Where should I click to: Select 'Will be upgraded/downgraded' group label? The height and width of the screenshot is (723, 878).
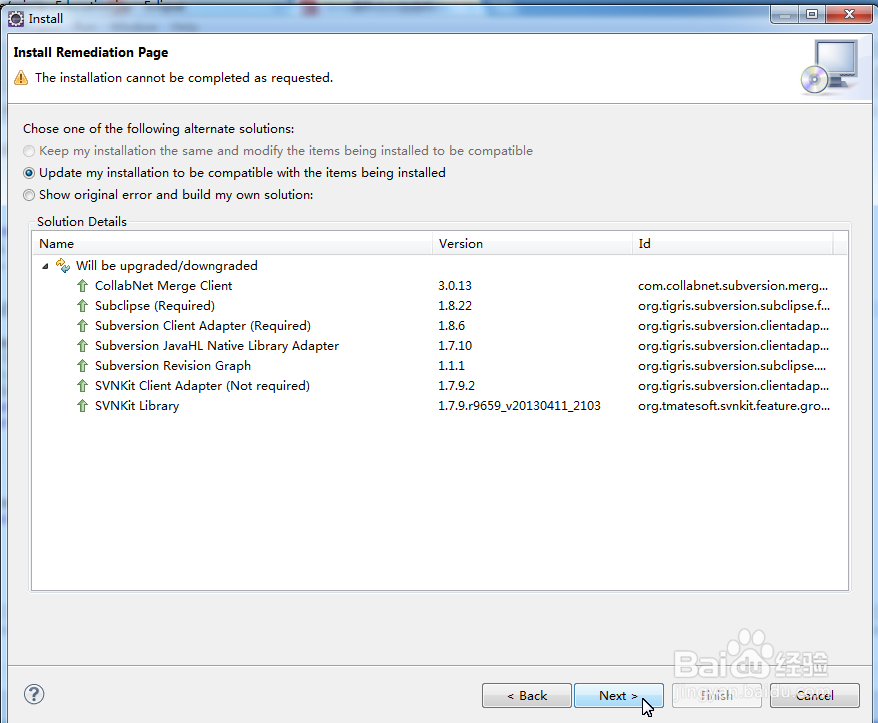[167, 265]
